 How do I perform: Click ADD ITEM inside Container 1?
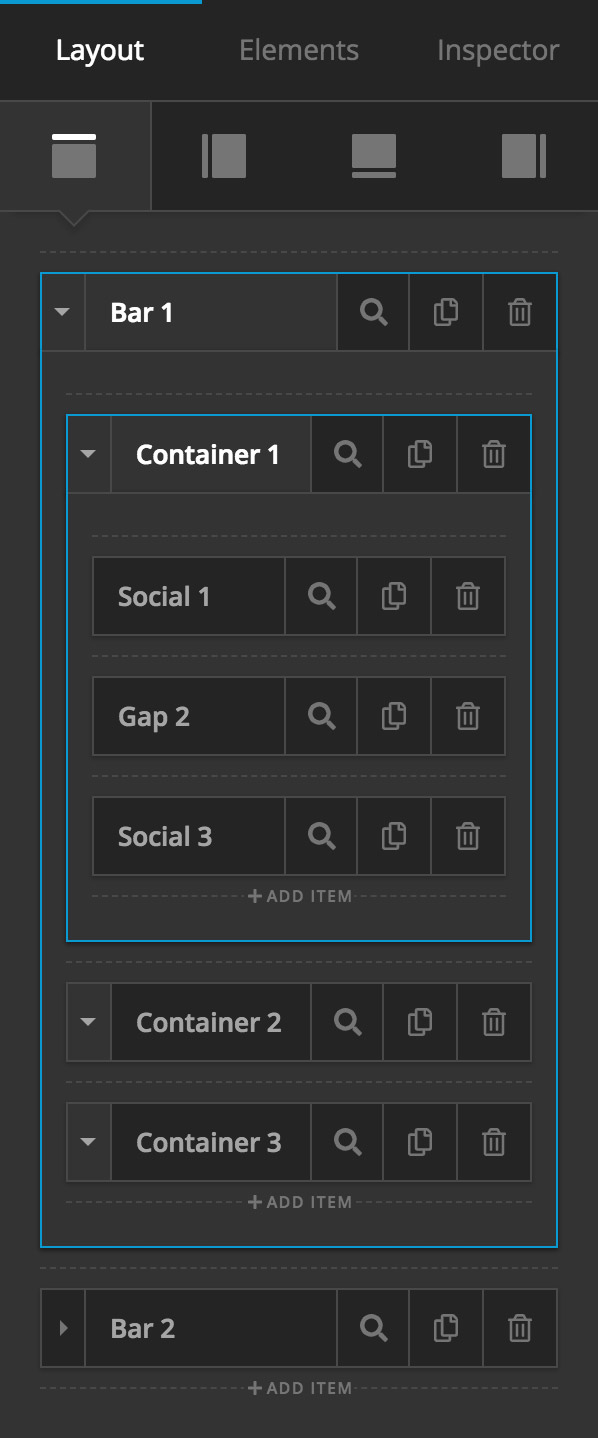pyautogui.click(x=299, y=896)
